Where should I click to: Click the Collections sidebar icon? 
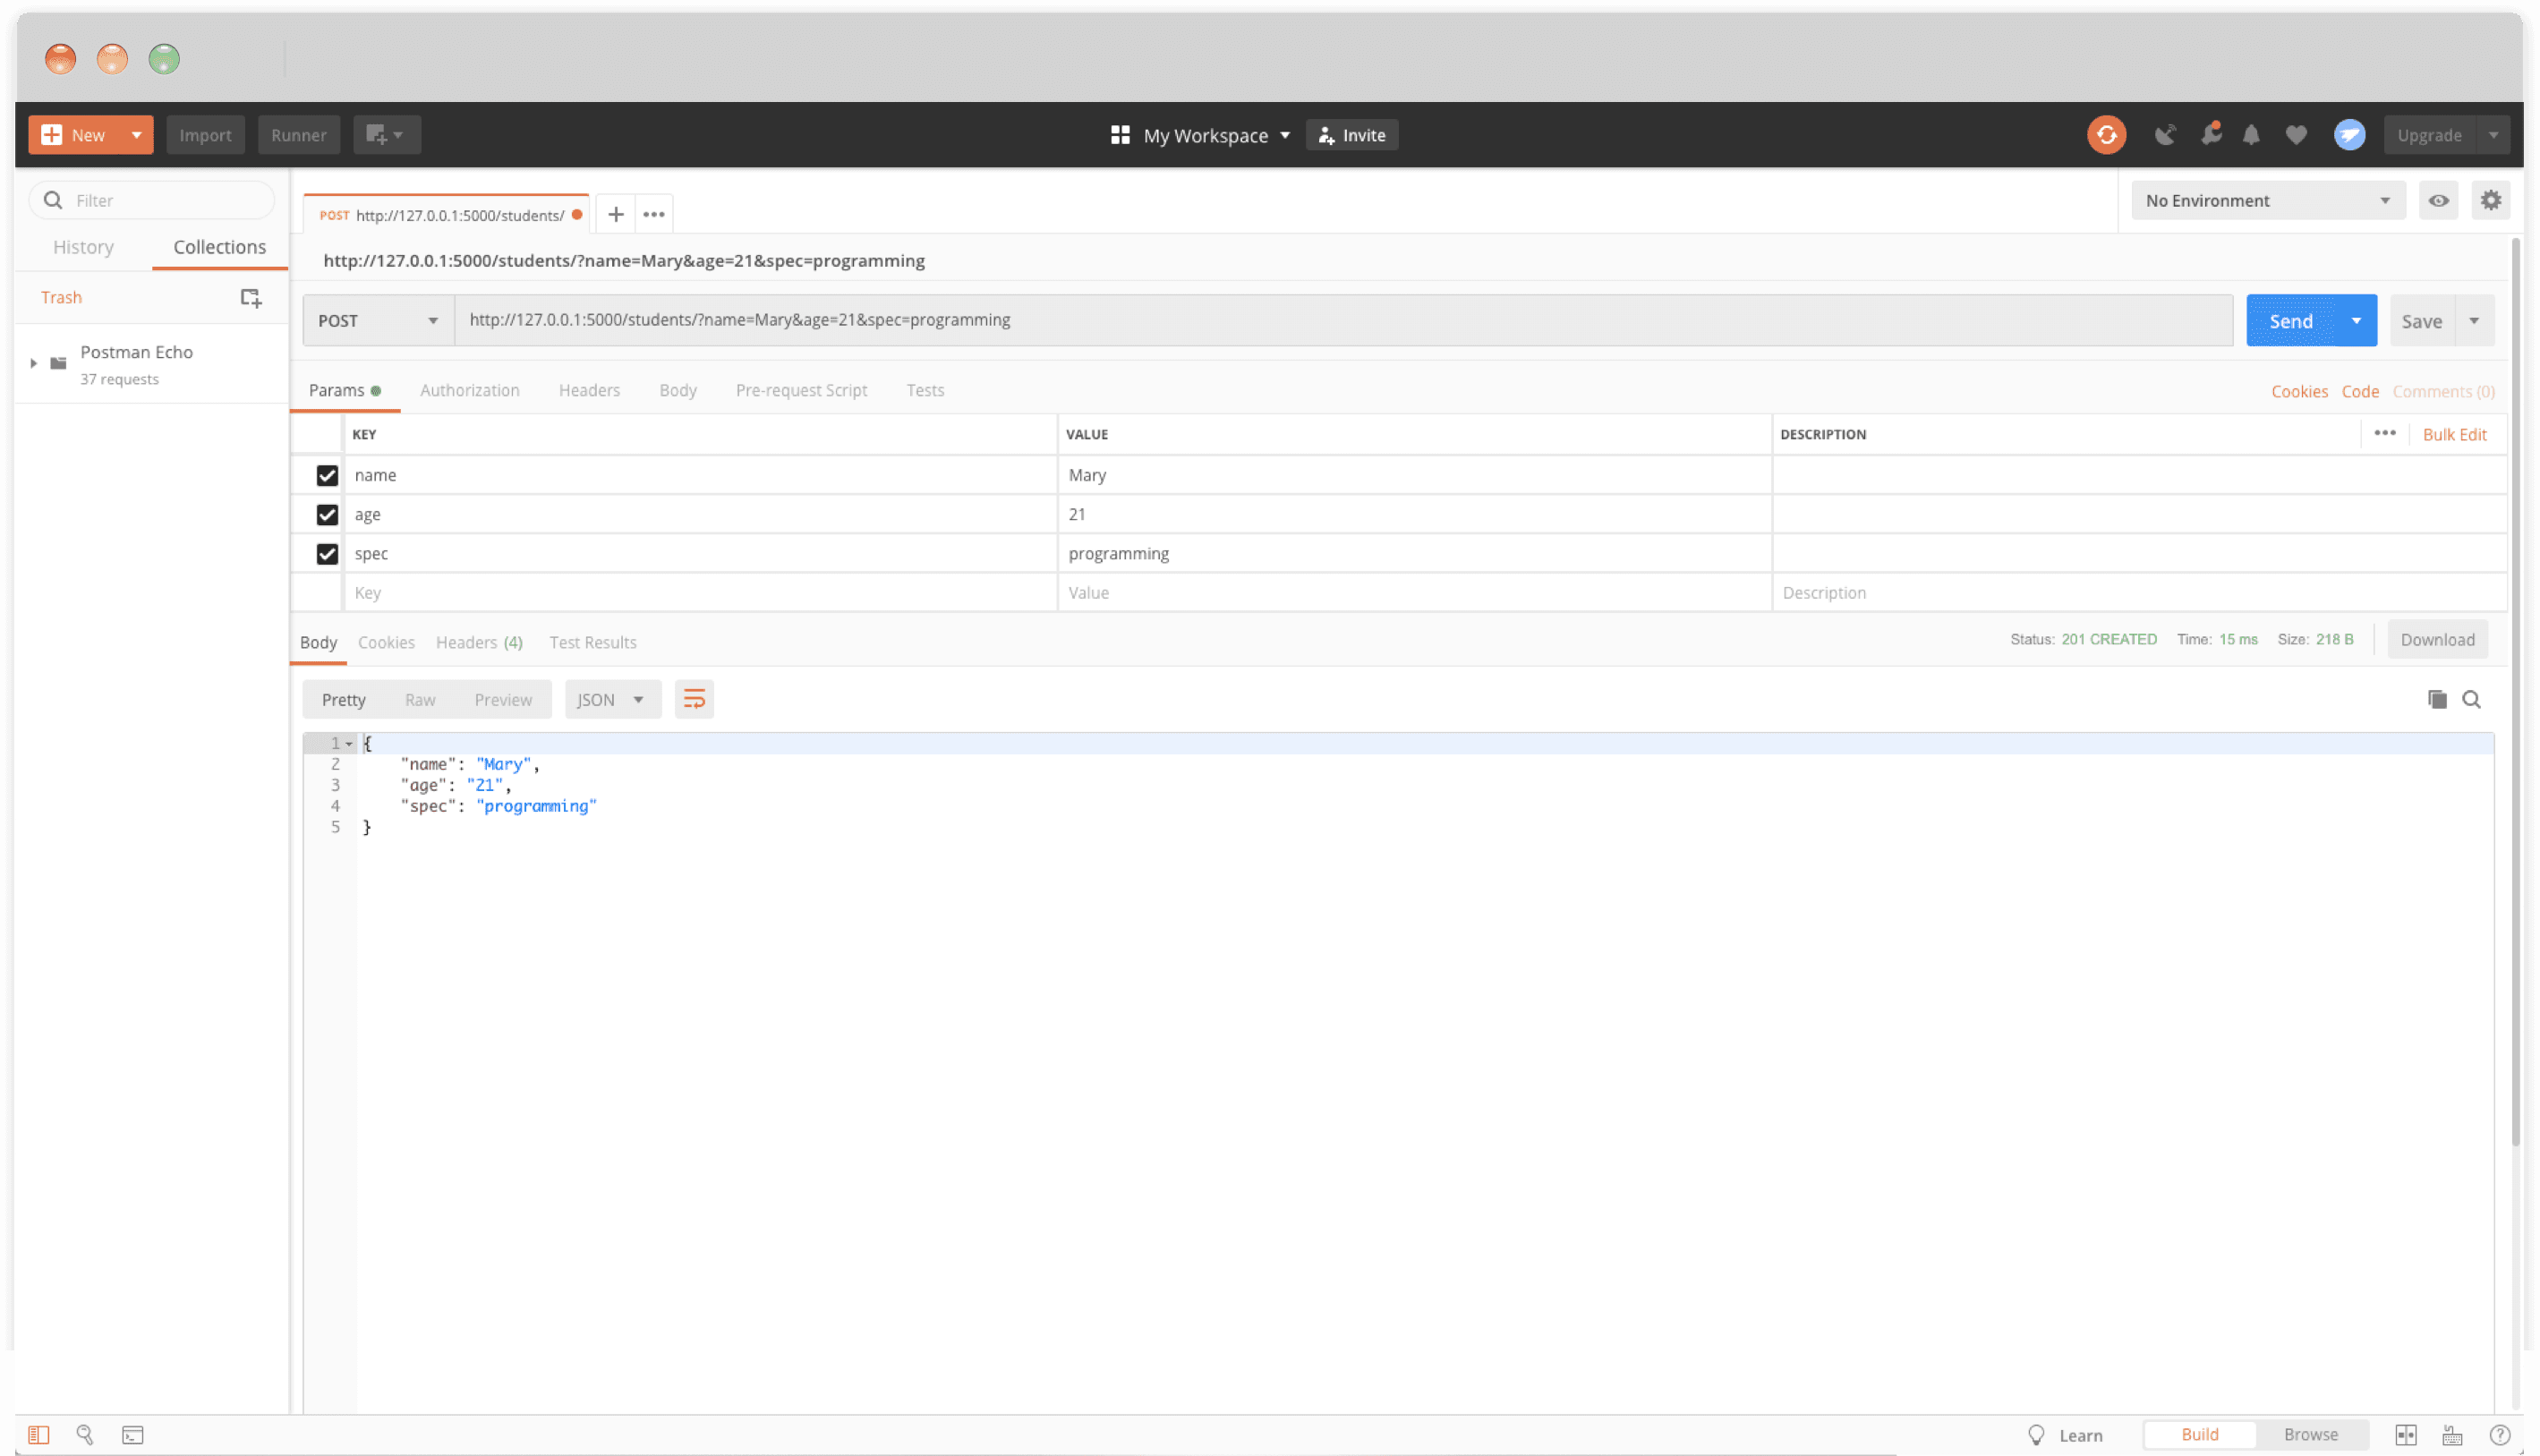pyautogui.click(x=218, y=246)
